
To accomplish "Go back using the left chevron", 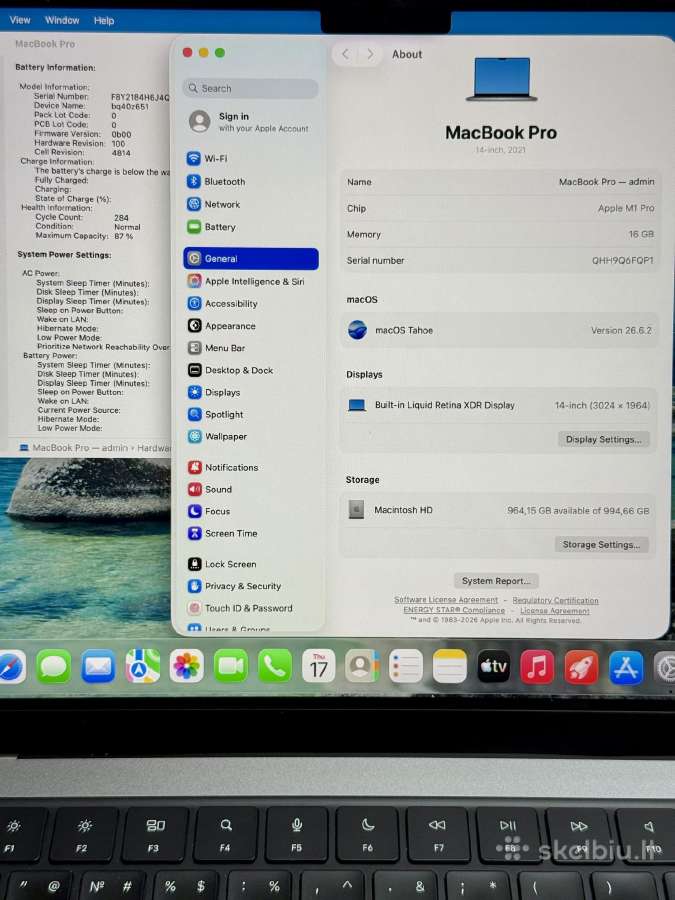I will pyautogui.click(x=345, y=54).
